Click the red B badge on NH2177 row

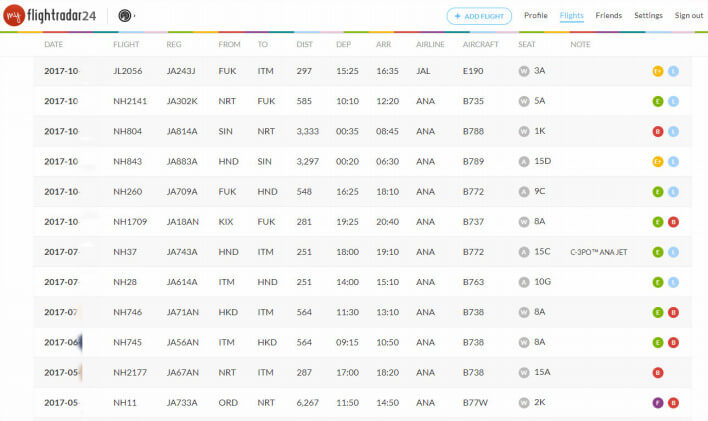click(x=657, y=373)
